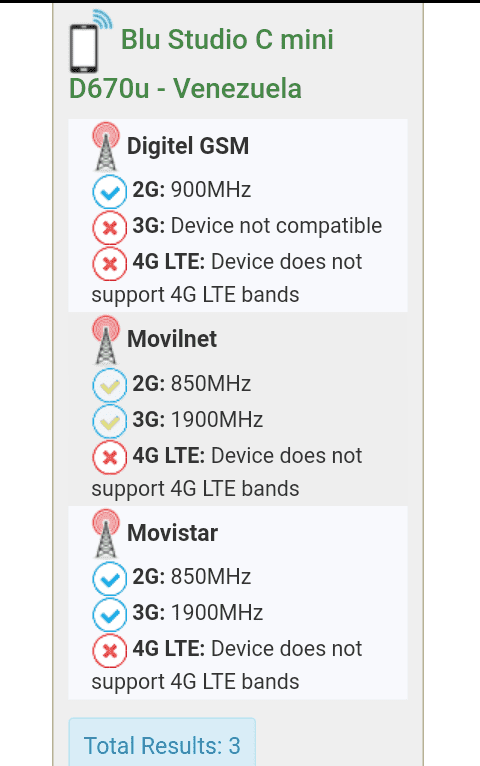Click the Movistar cell tower icon
The height and width of the screenshot is (766, 480).
pyautogui.click(x=106, y=533)
